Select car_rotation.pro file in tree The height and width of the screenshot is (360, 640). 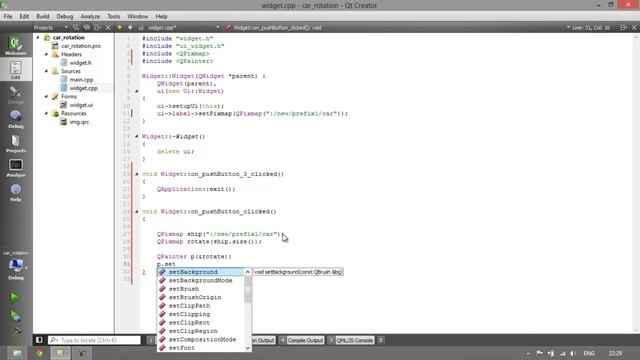81,46
